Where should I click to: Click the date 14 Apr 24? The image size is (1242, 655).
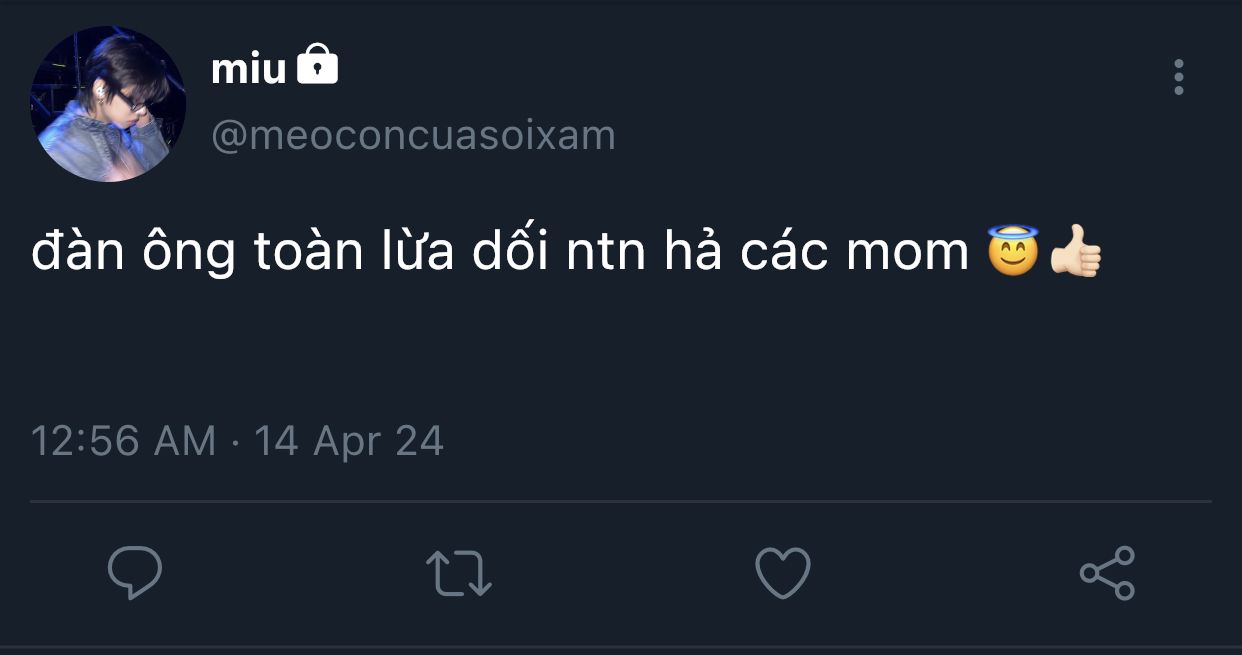(x=349, y=441)
